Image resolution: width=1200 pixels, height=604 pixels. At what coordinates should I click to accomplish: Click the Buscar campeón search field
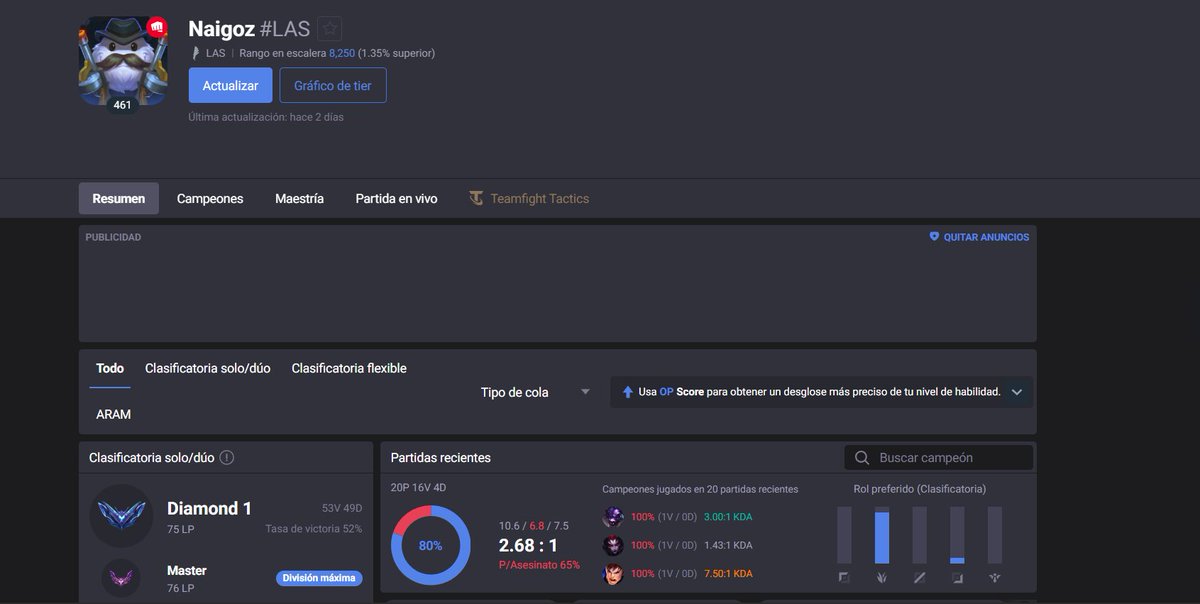pos(938,458)
